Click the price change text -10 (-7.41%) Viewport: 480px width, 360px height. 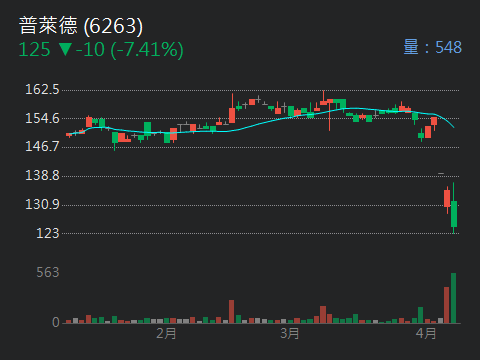click(130, 50)
